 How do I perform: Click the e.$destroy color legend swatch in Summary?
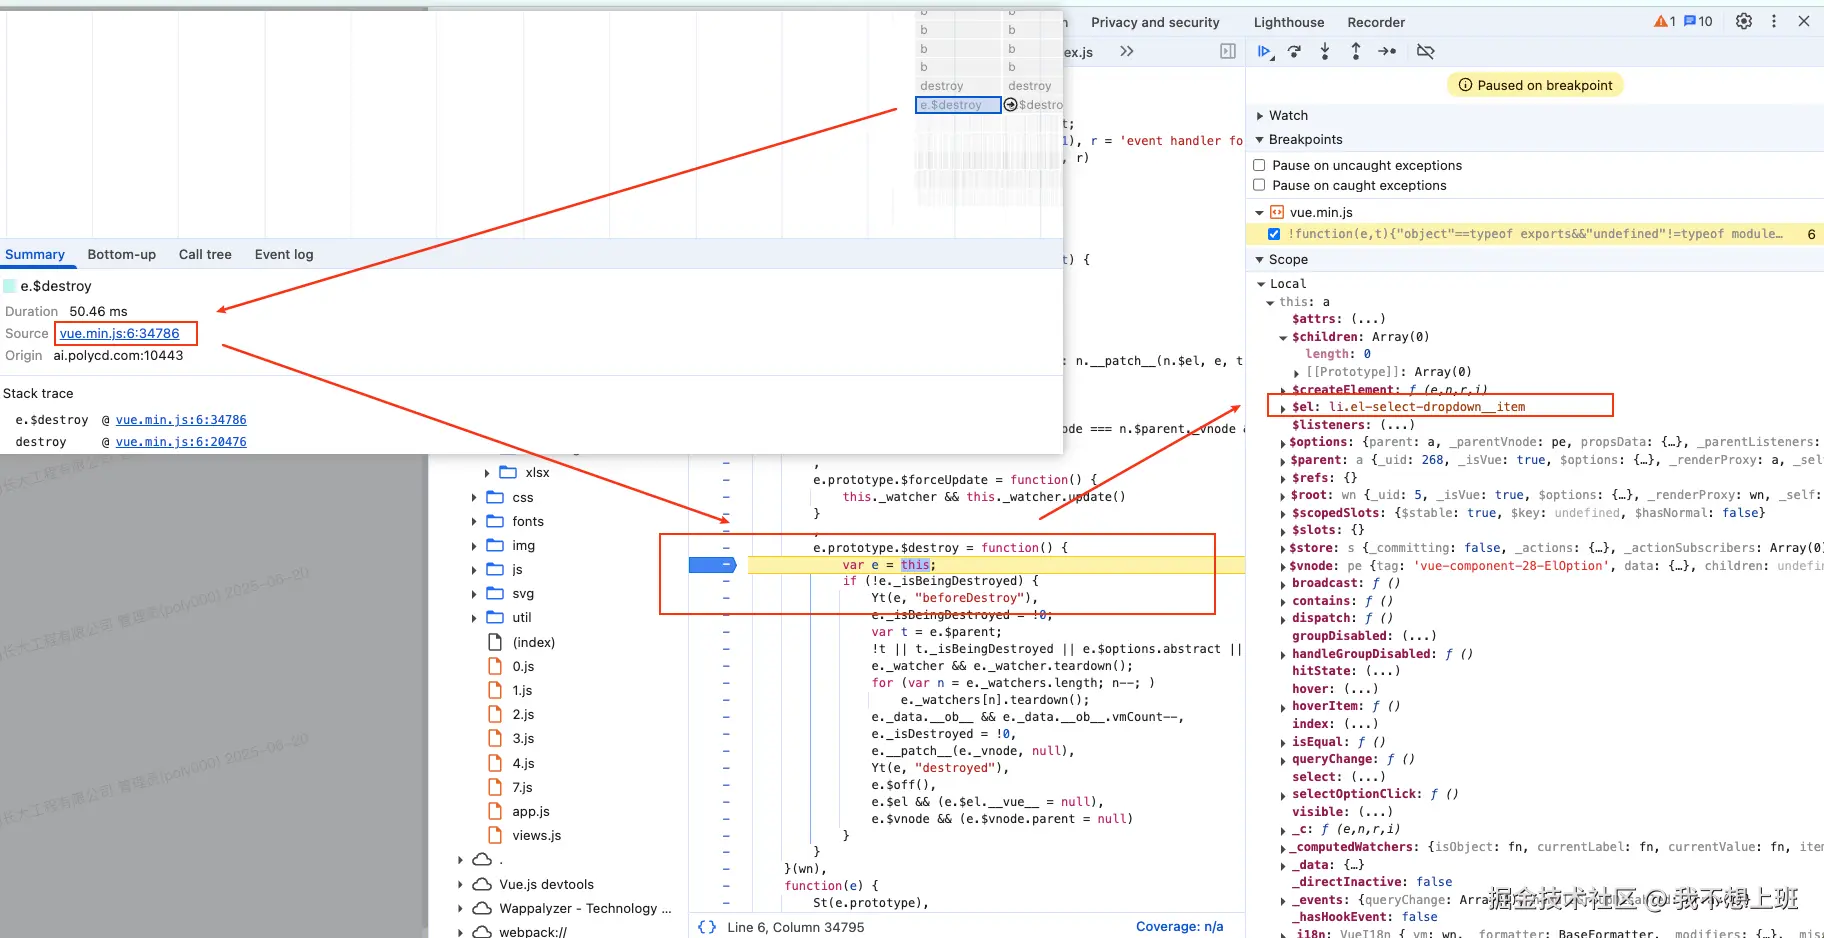coord(10,286)
